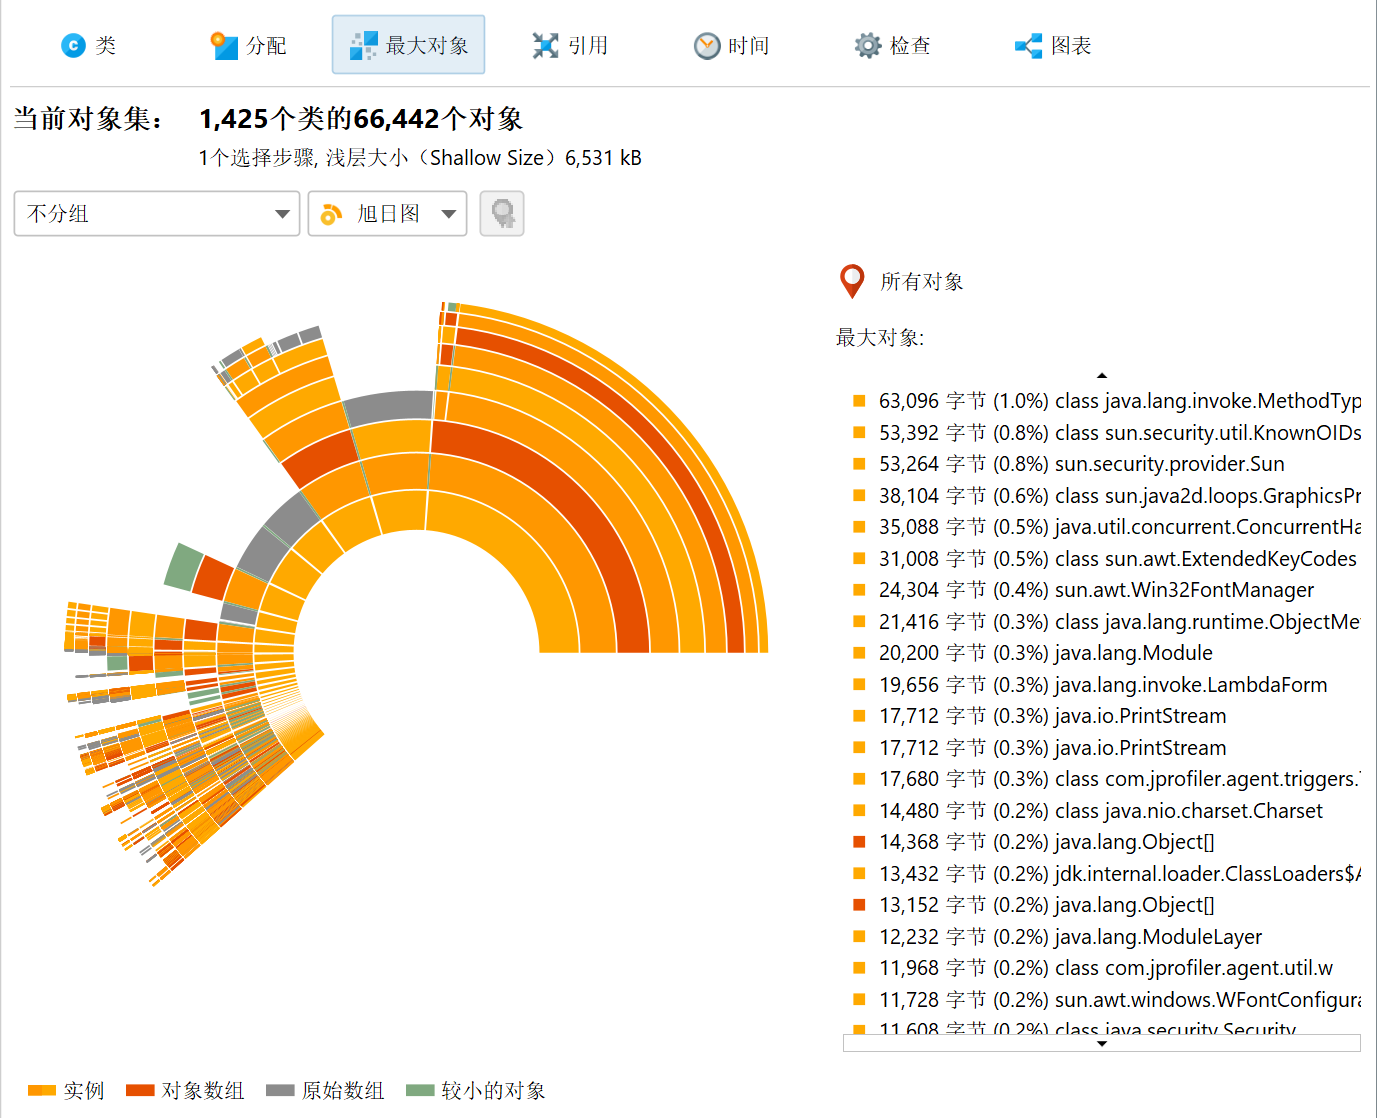The width and height of the screenshot is (1377, 1118).
Task: Click the 较小的对象 green legend swatch
Action: 420,1090
